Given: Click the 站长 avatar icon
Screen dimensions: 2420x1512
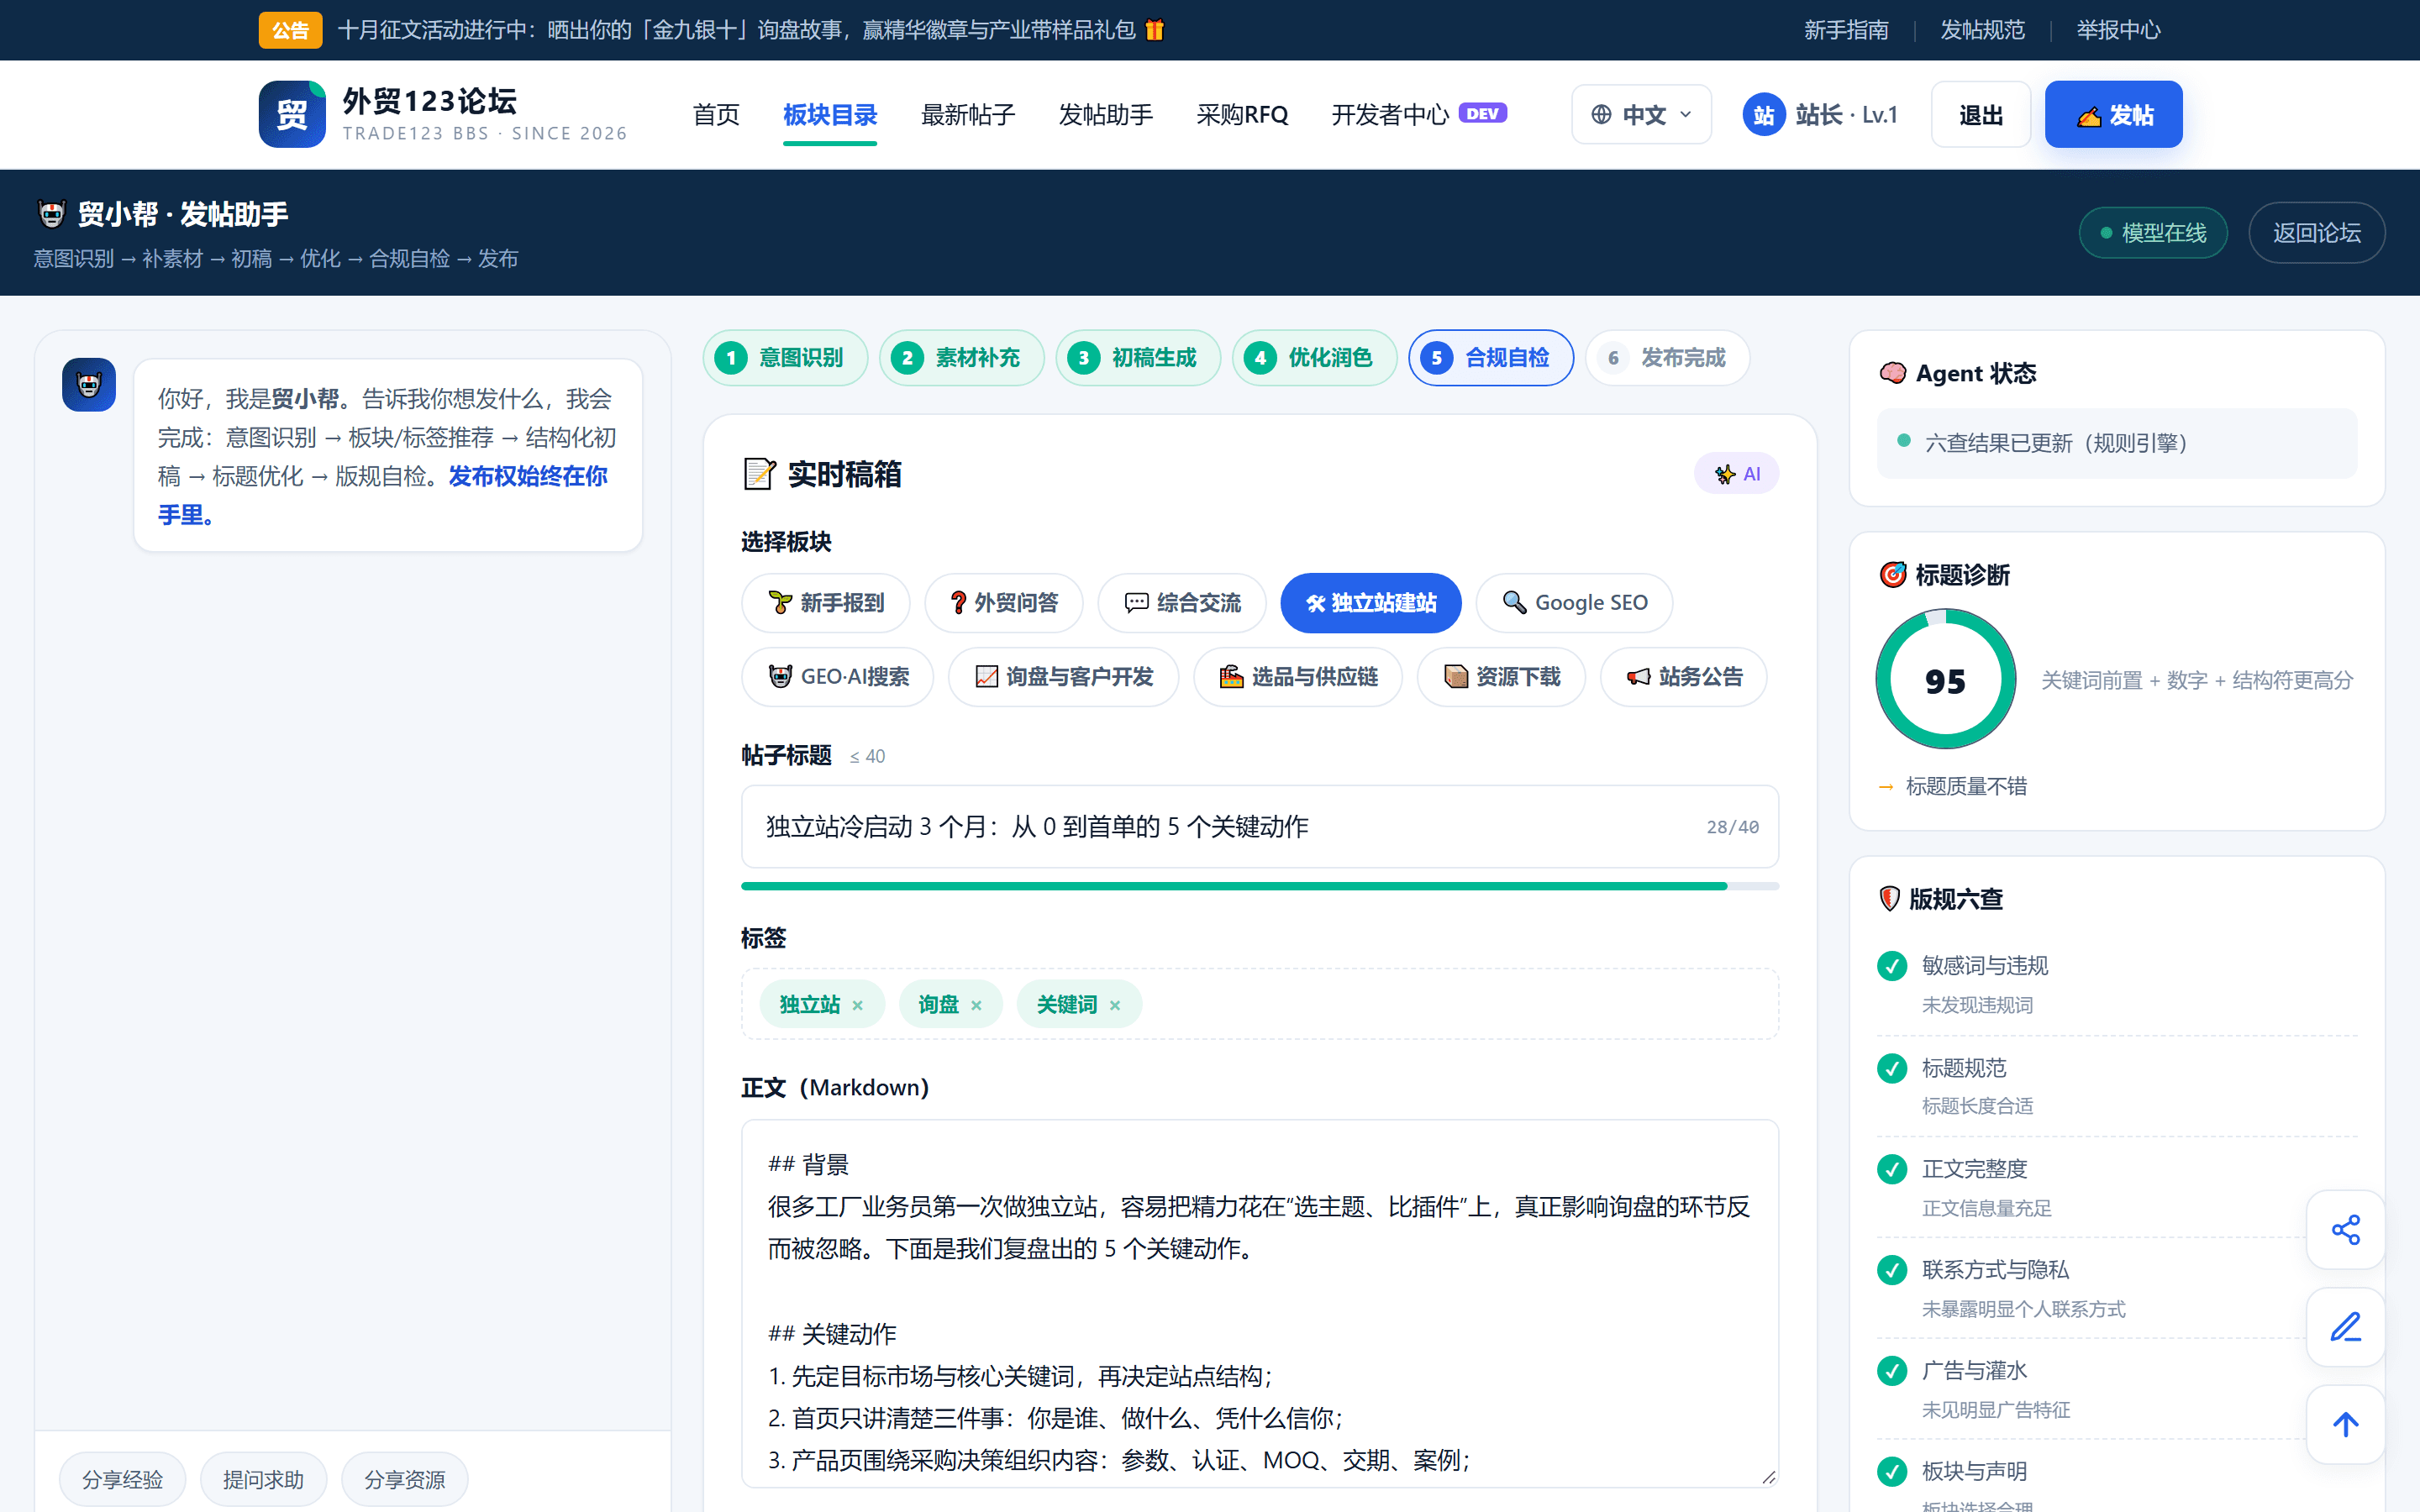Looking at the screenshot, I should click(1763, 115).
